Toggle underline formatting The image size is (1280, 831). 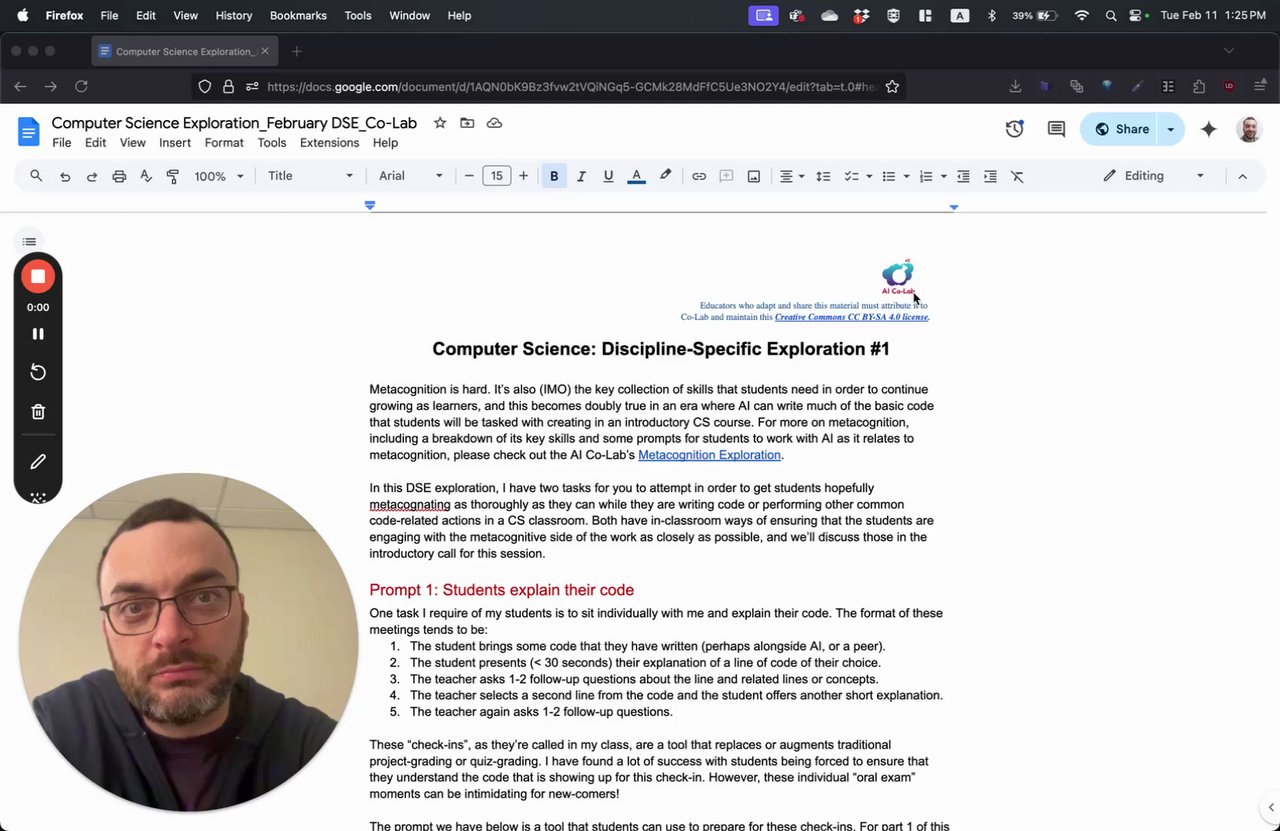click(608, 176)
